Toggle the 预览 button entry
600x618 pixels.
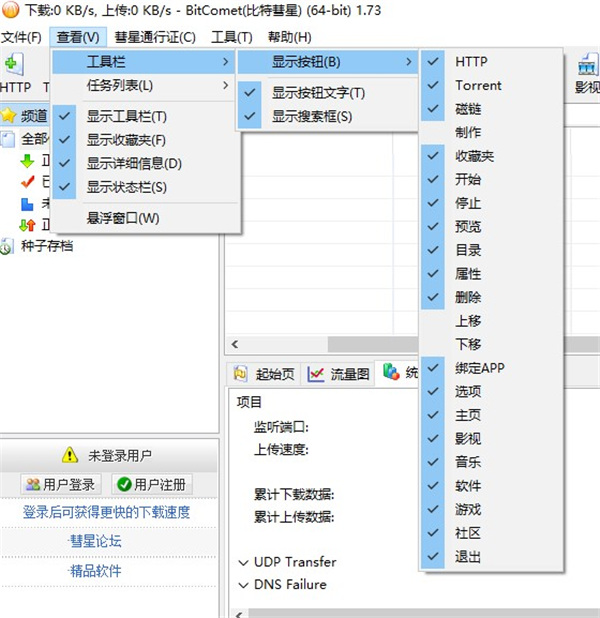tap(491, 227)
